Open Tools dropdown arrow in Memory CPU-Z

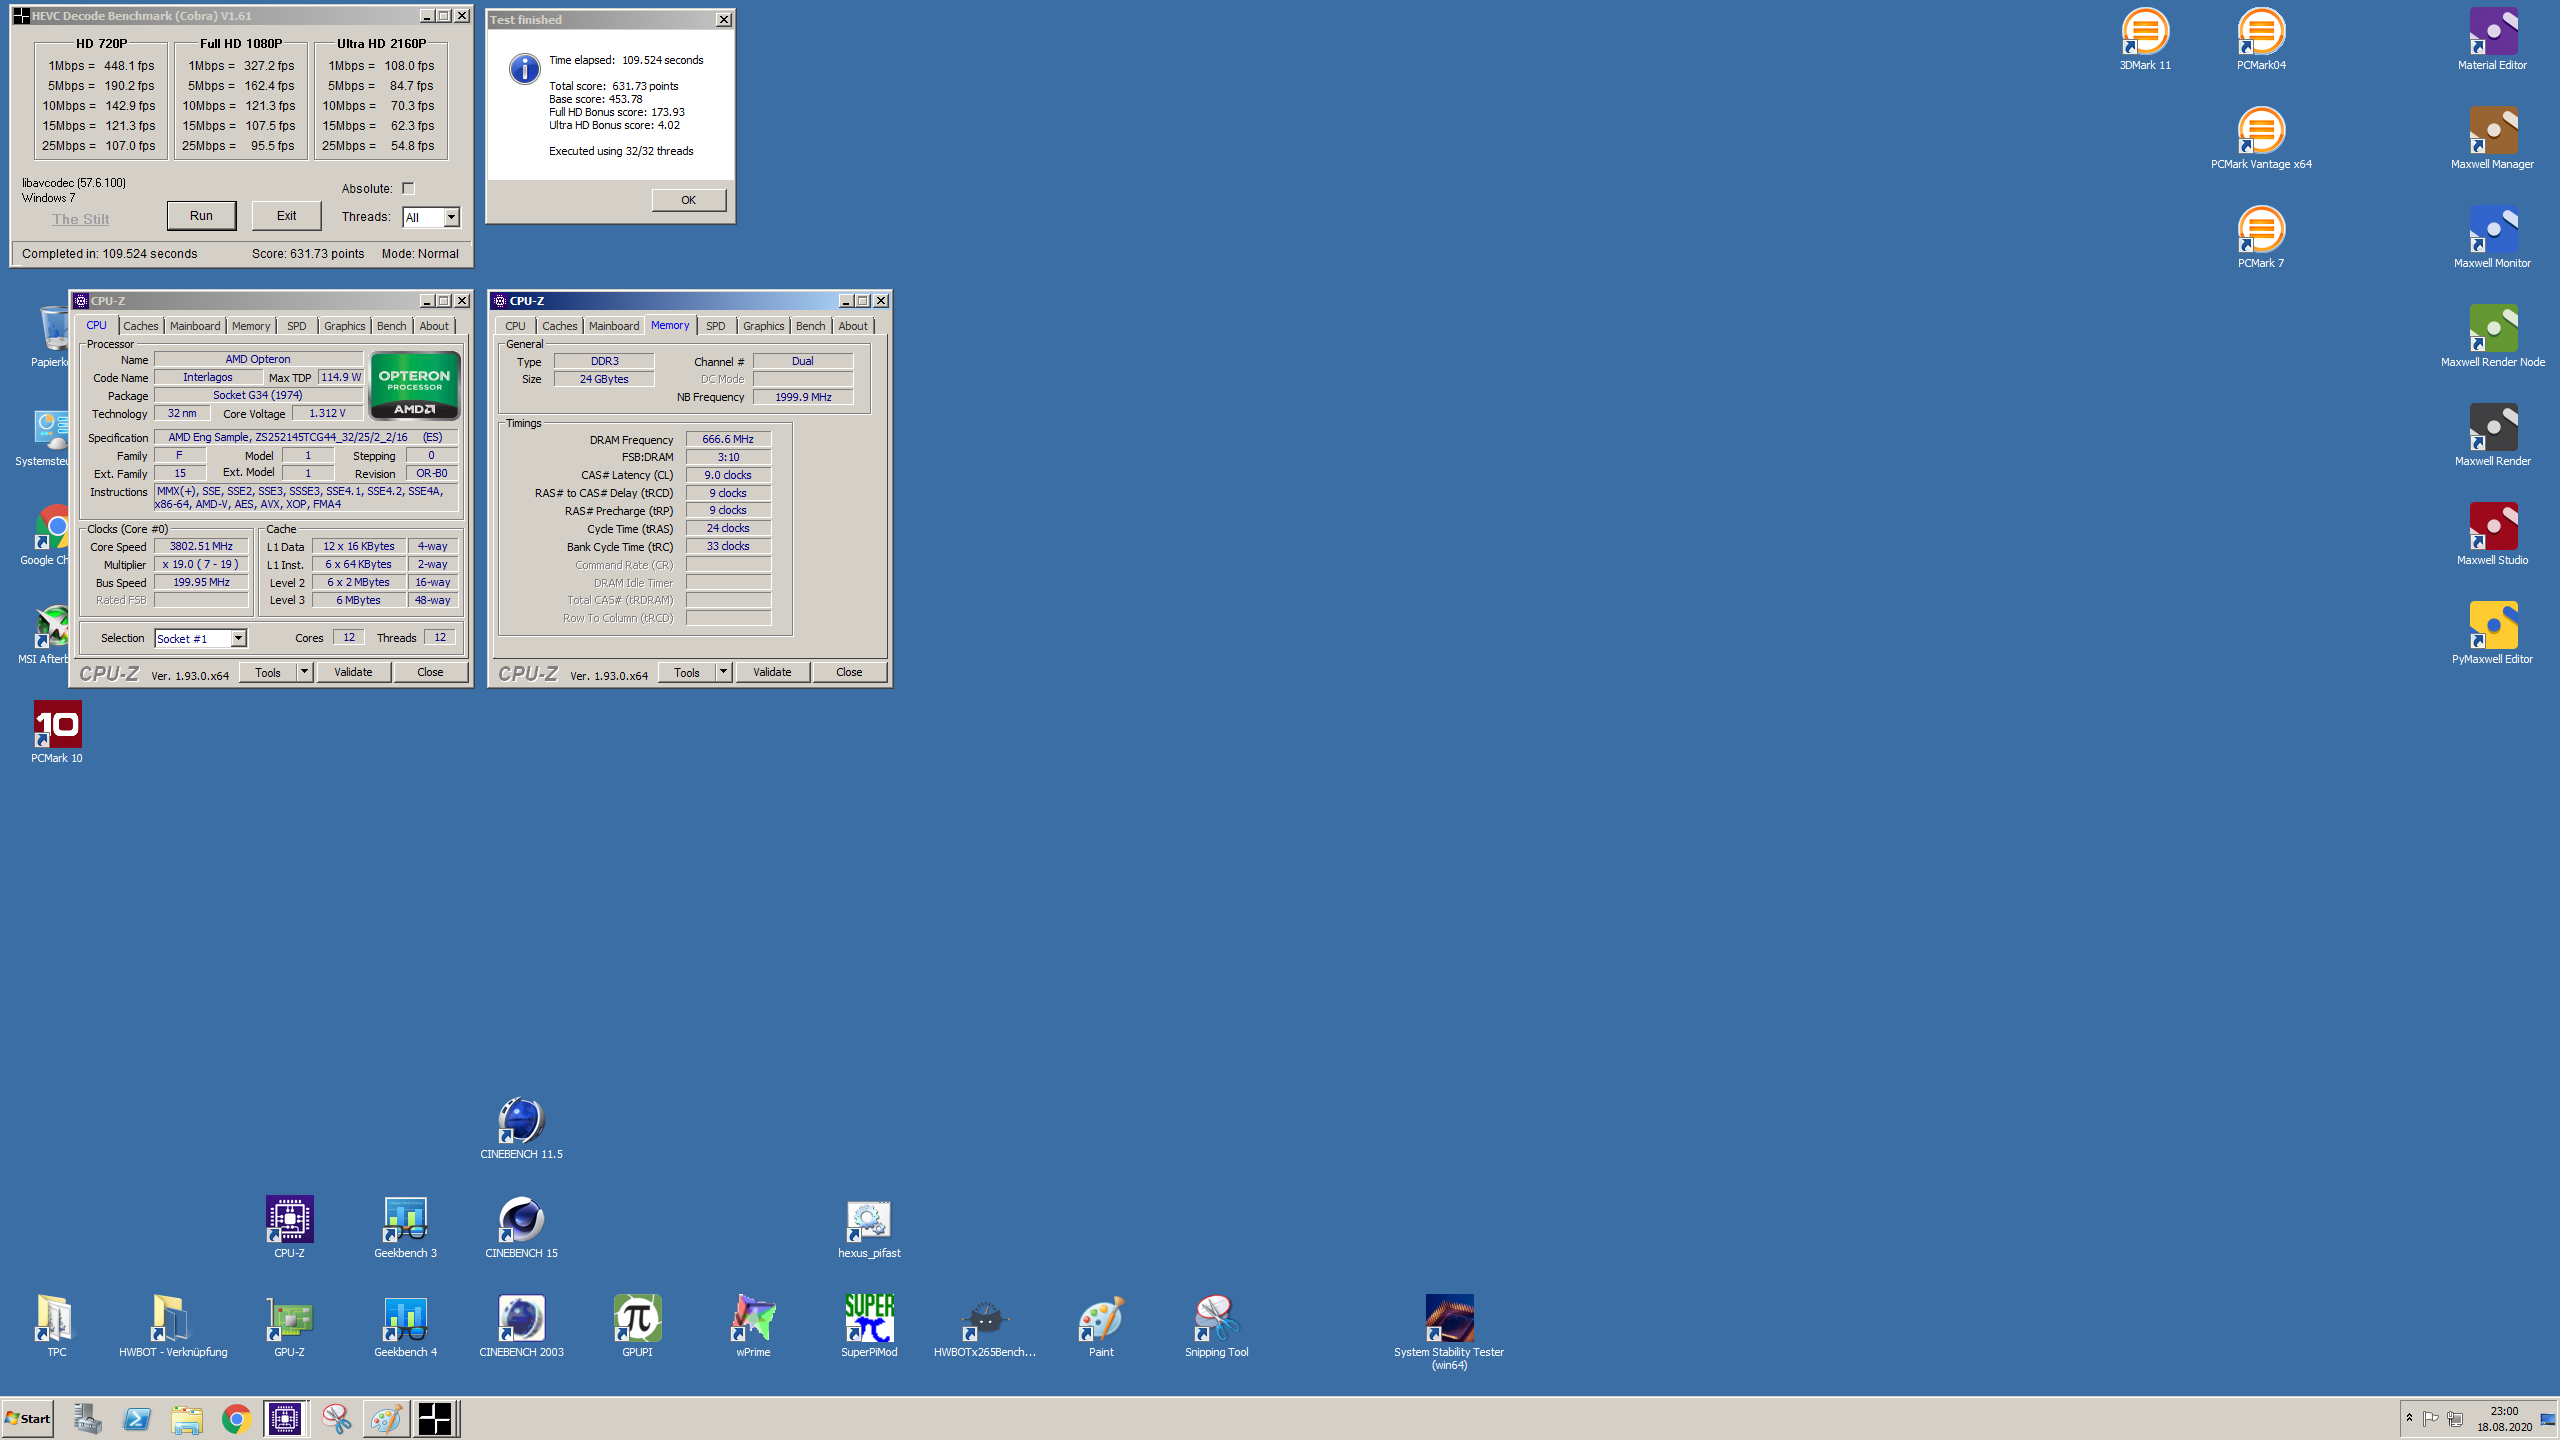pos(724,672)
